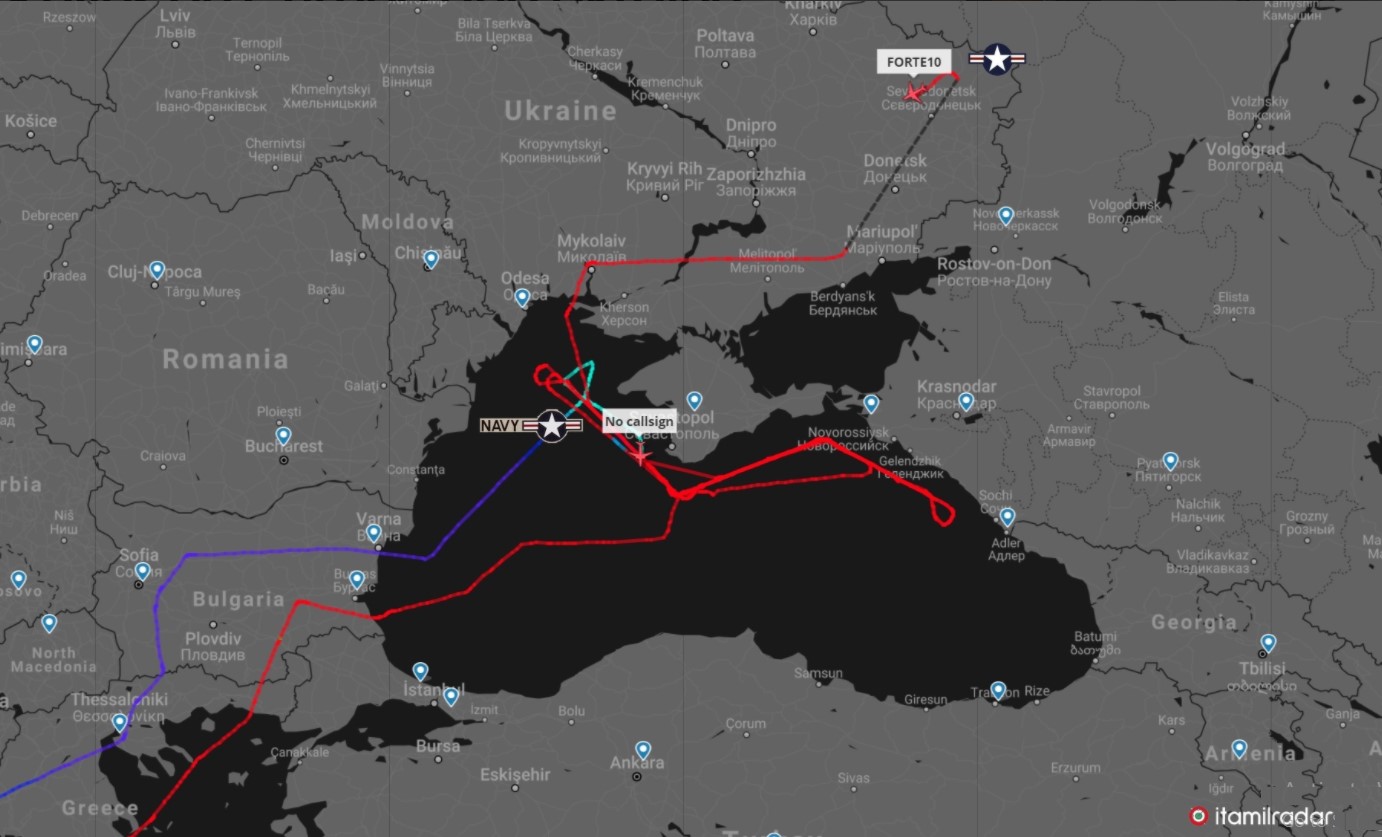Select the 'Bursa' city label
The height and width of the screenshot is (837, 1382).
click(438, 746)
